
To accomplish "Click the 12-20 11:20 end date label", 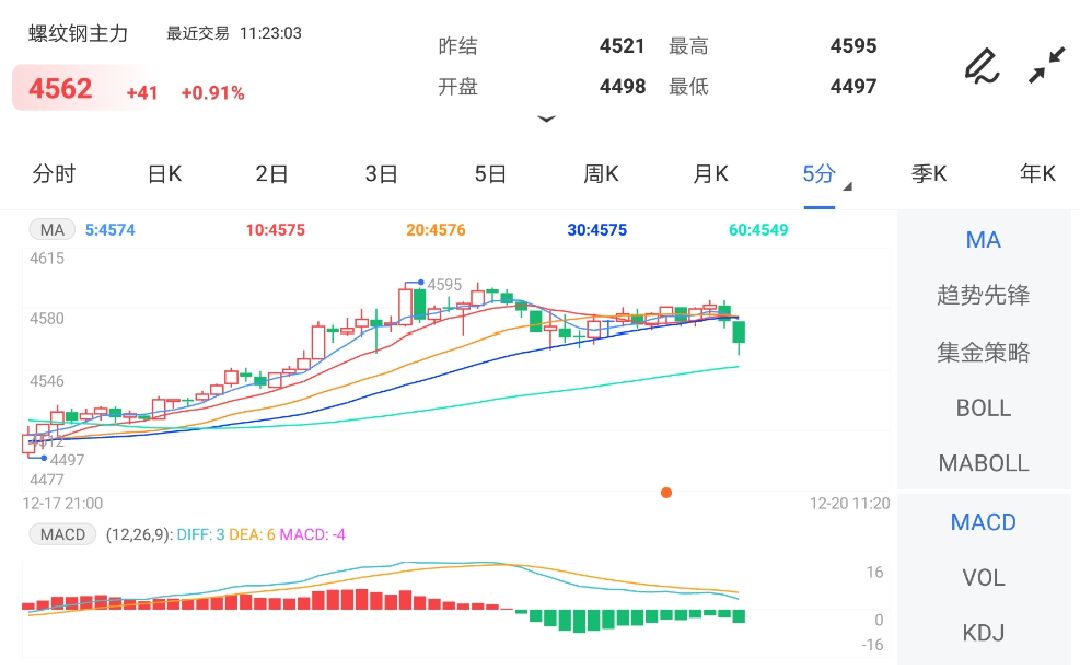I will (x=850, y=503).
